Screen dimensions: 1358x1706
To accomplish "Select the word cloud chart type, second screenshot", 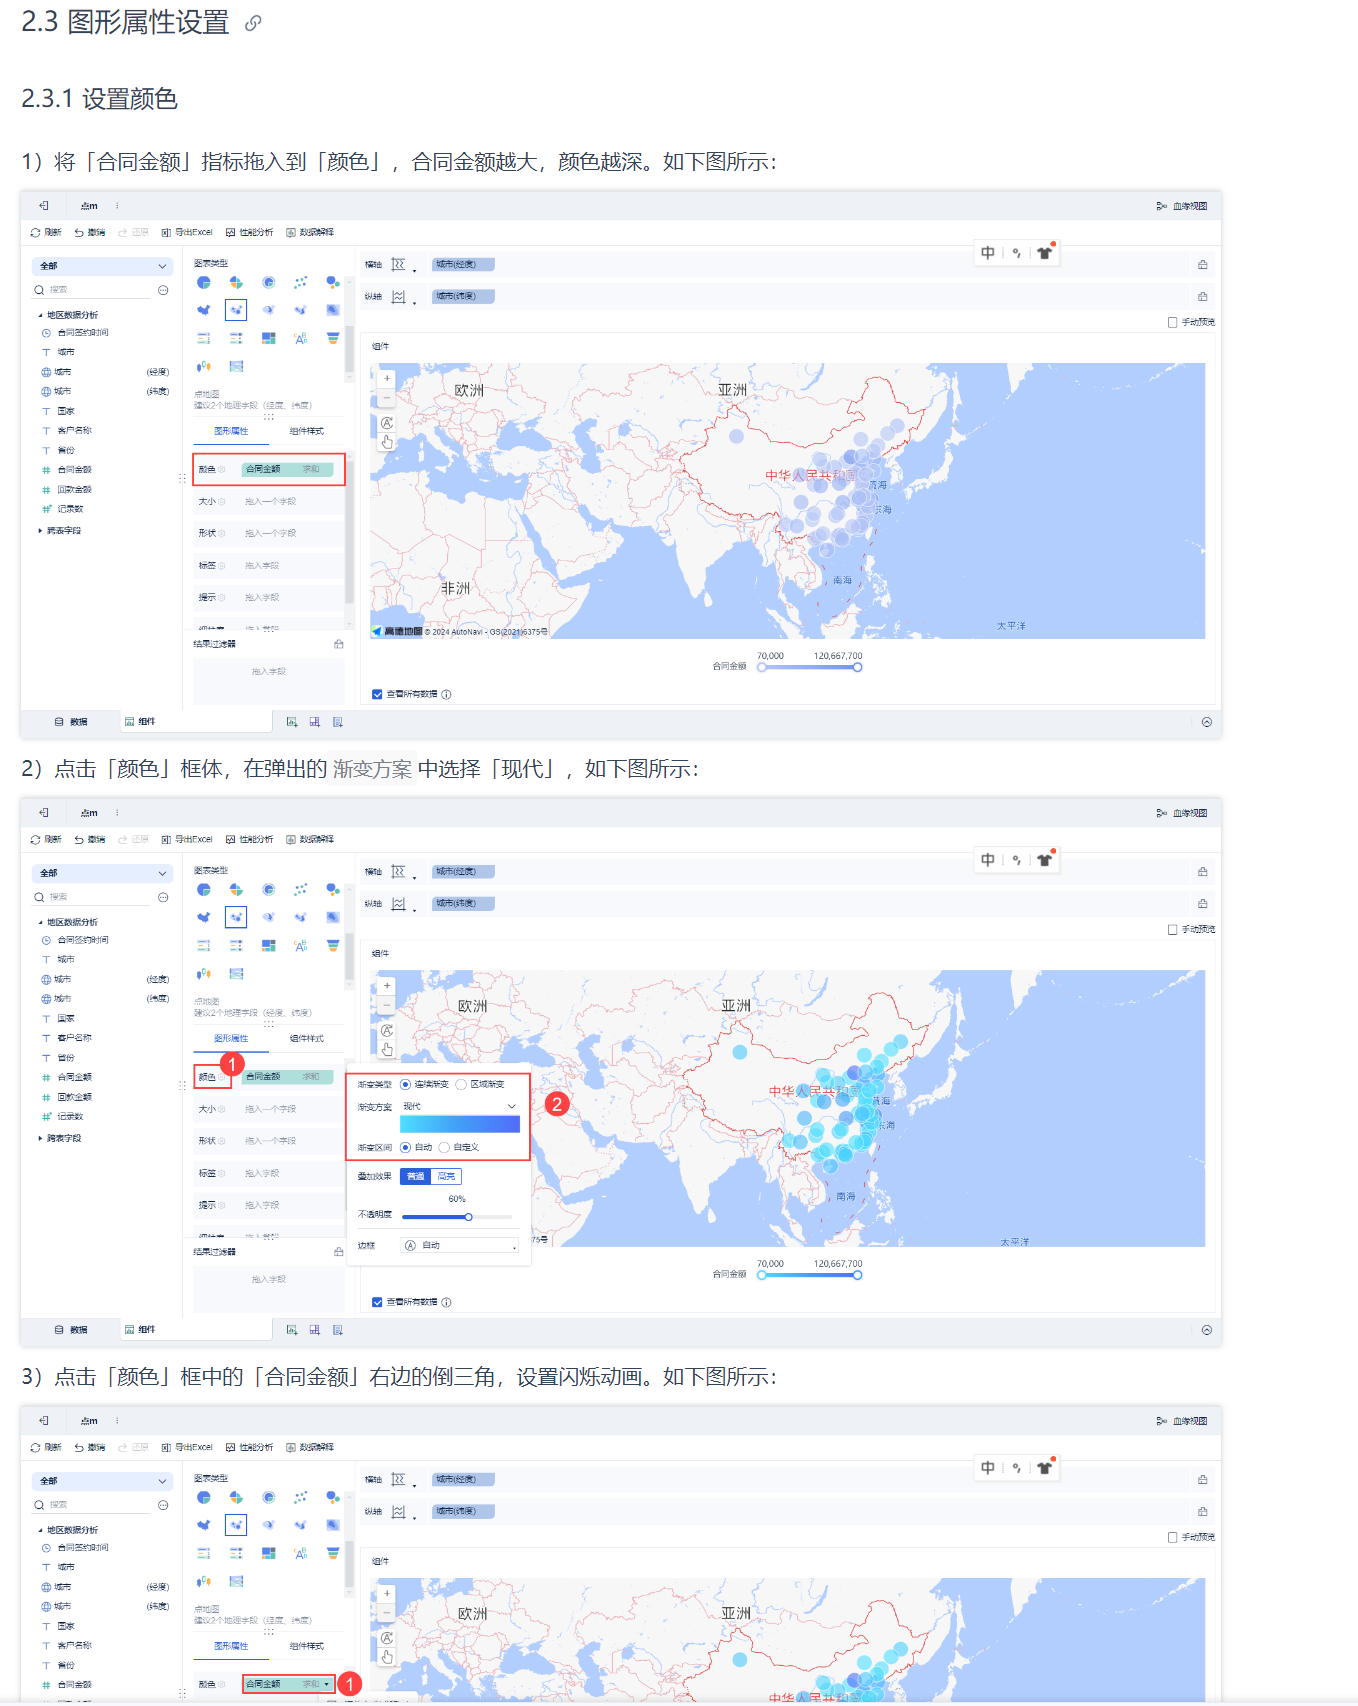I will point(300,946).
